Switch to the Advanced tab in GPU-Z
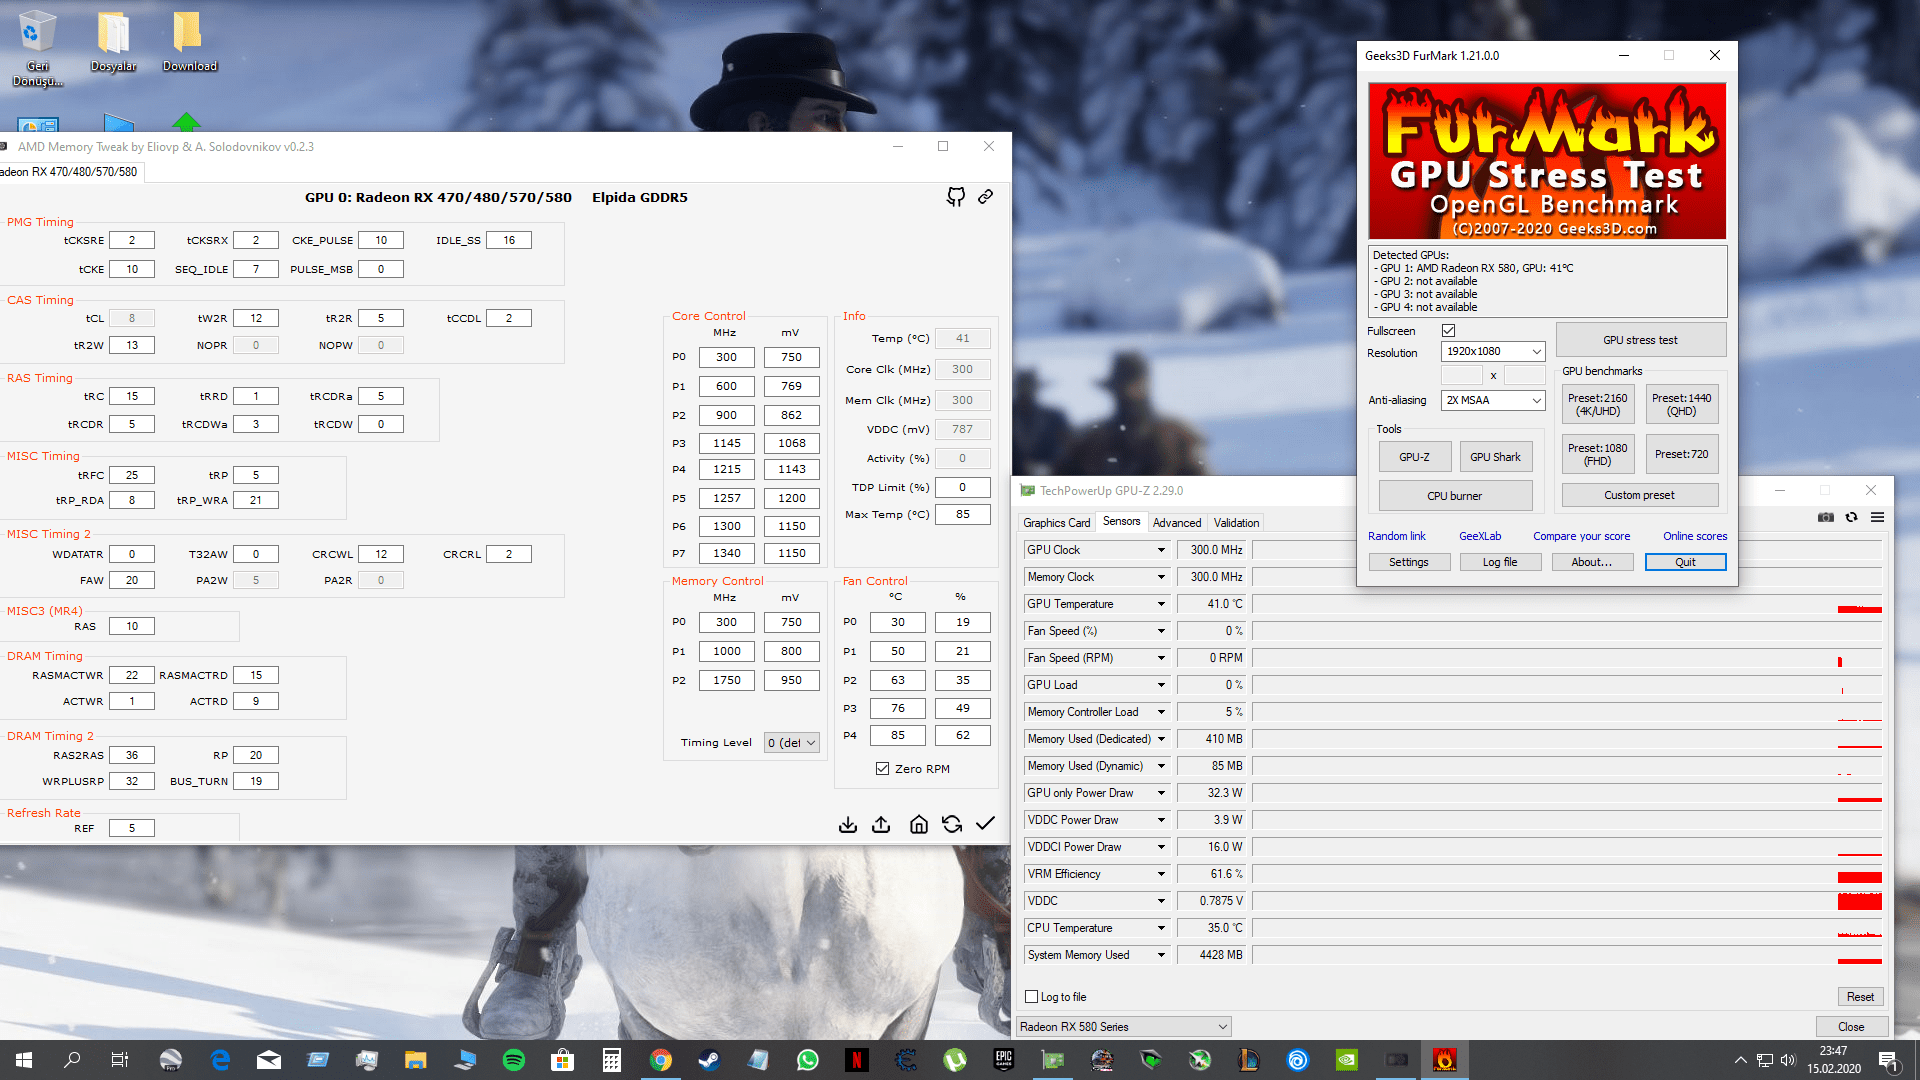The image size is (1920, 1080). pyautogui.click(x=1176, y=523)
